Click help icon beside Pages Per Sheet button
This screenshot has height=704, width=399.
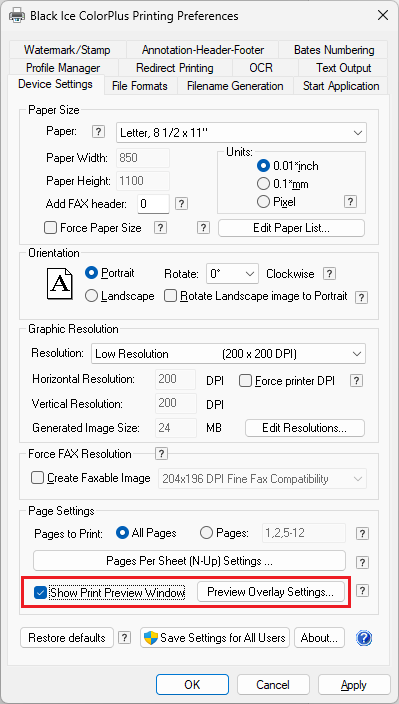point(362,562)
